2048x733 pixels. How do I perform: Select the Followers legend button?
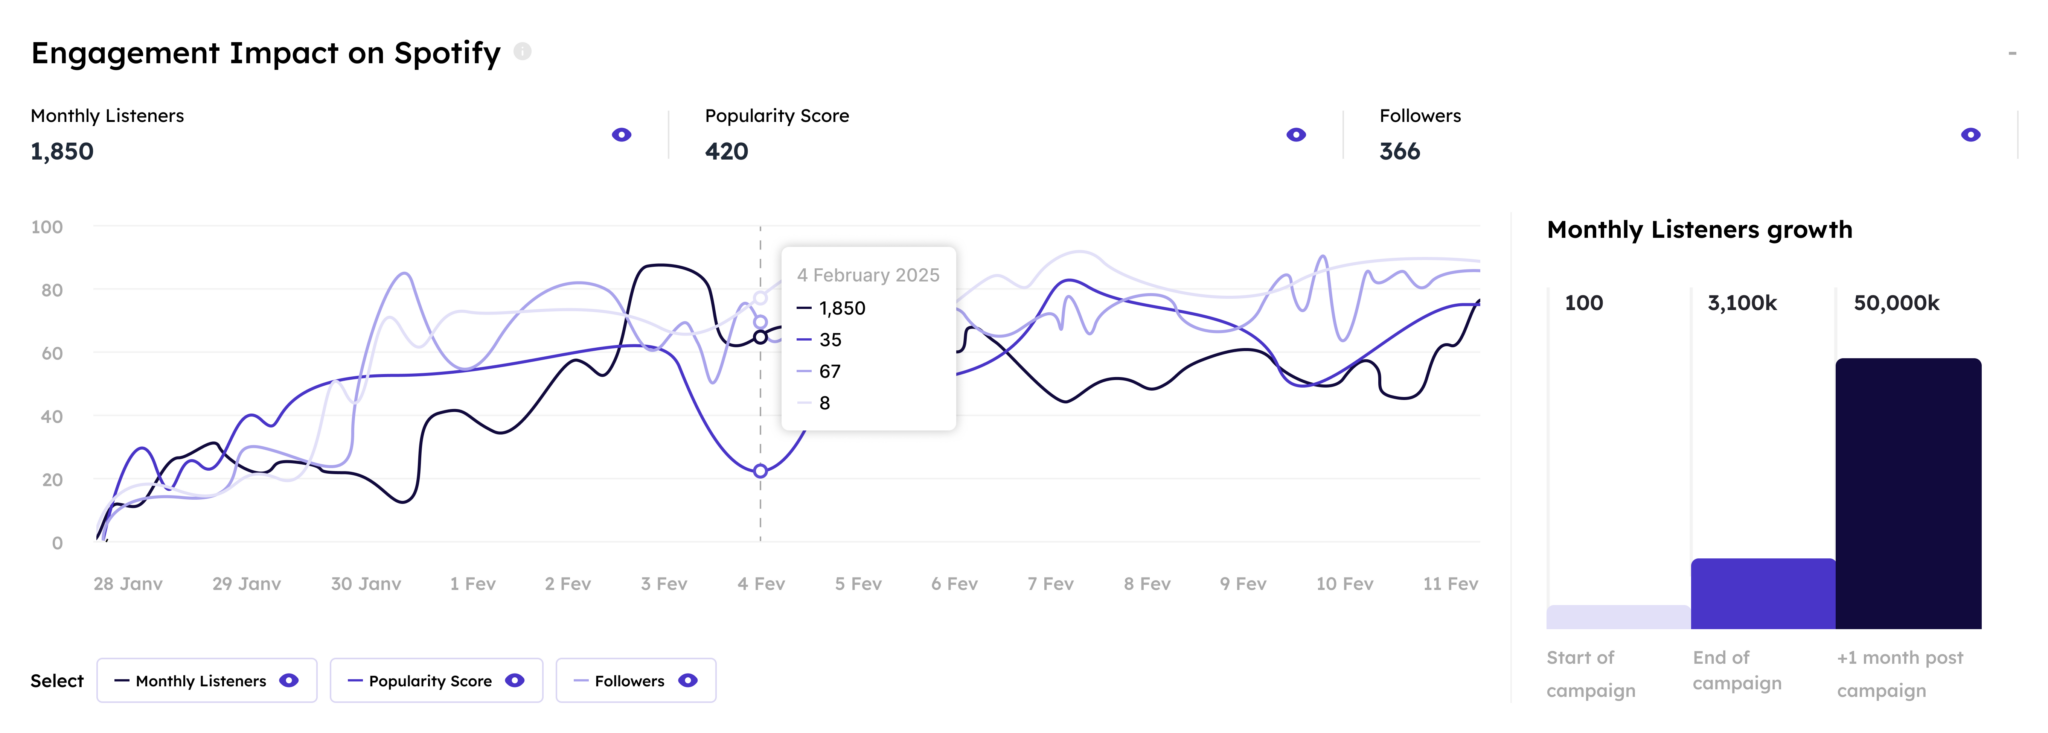pyautogui.click(x=636, y=680)
